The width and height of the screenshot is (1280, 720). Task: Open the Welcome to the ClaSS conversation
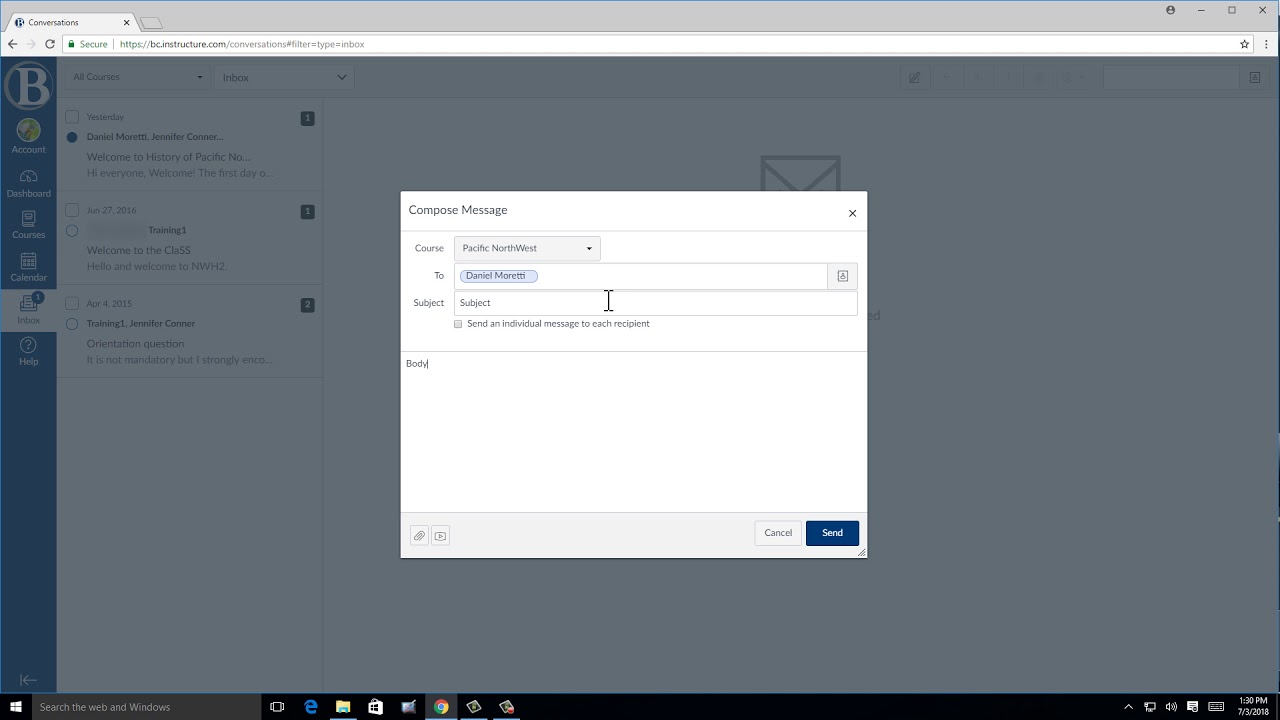[x=189, y=237]
